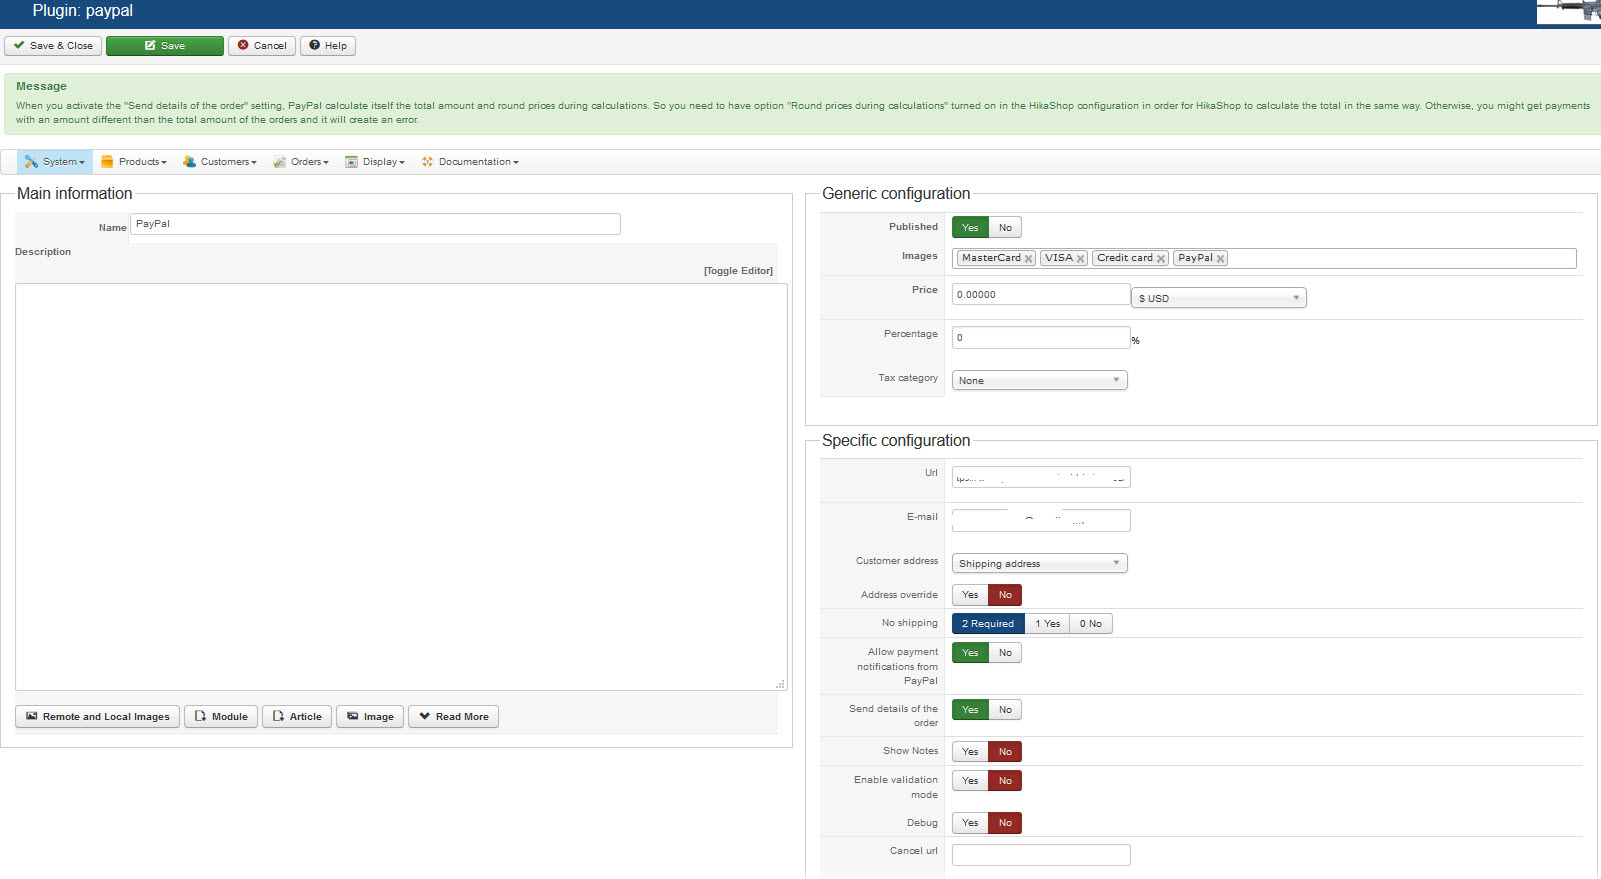The height and width of the screenshot is (879, 1601).
Task: Click the Cancel button
Action: (262, 46)
